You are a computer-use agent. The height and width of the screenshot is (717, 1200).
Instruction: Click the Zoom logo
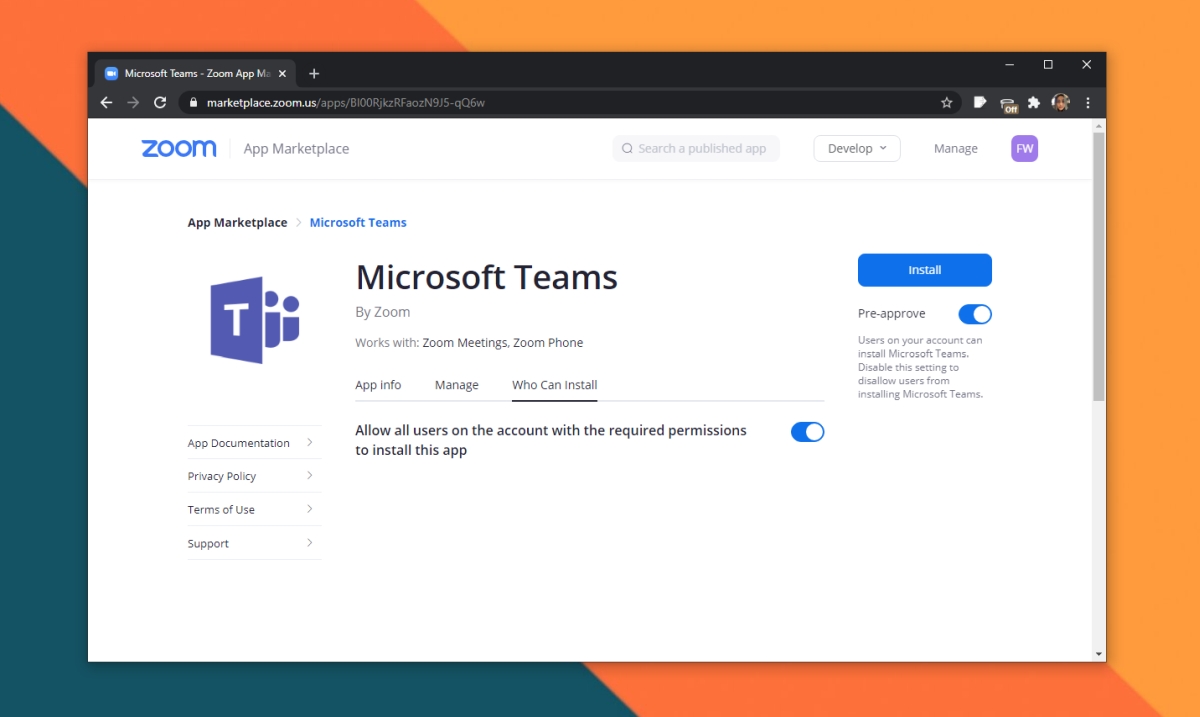click(x=178, y=148)
